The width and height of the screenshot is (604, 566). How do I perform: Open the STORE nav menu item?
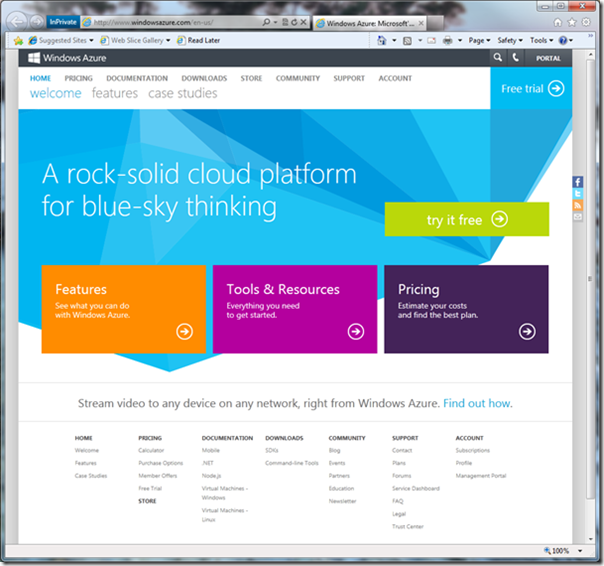pyautogui.click(x=251, y=78)
